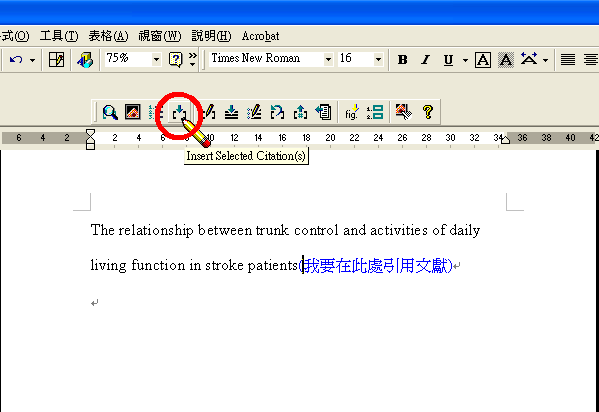Click the character shading A button
The height and width of the screenshot is (412, 599).
pos(506,60)
